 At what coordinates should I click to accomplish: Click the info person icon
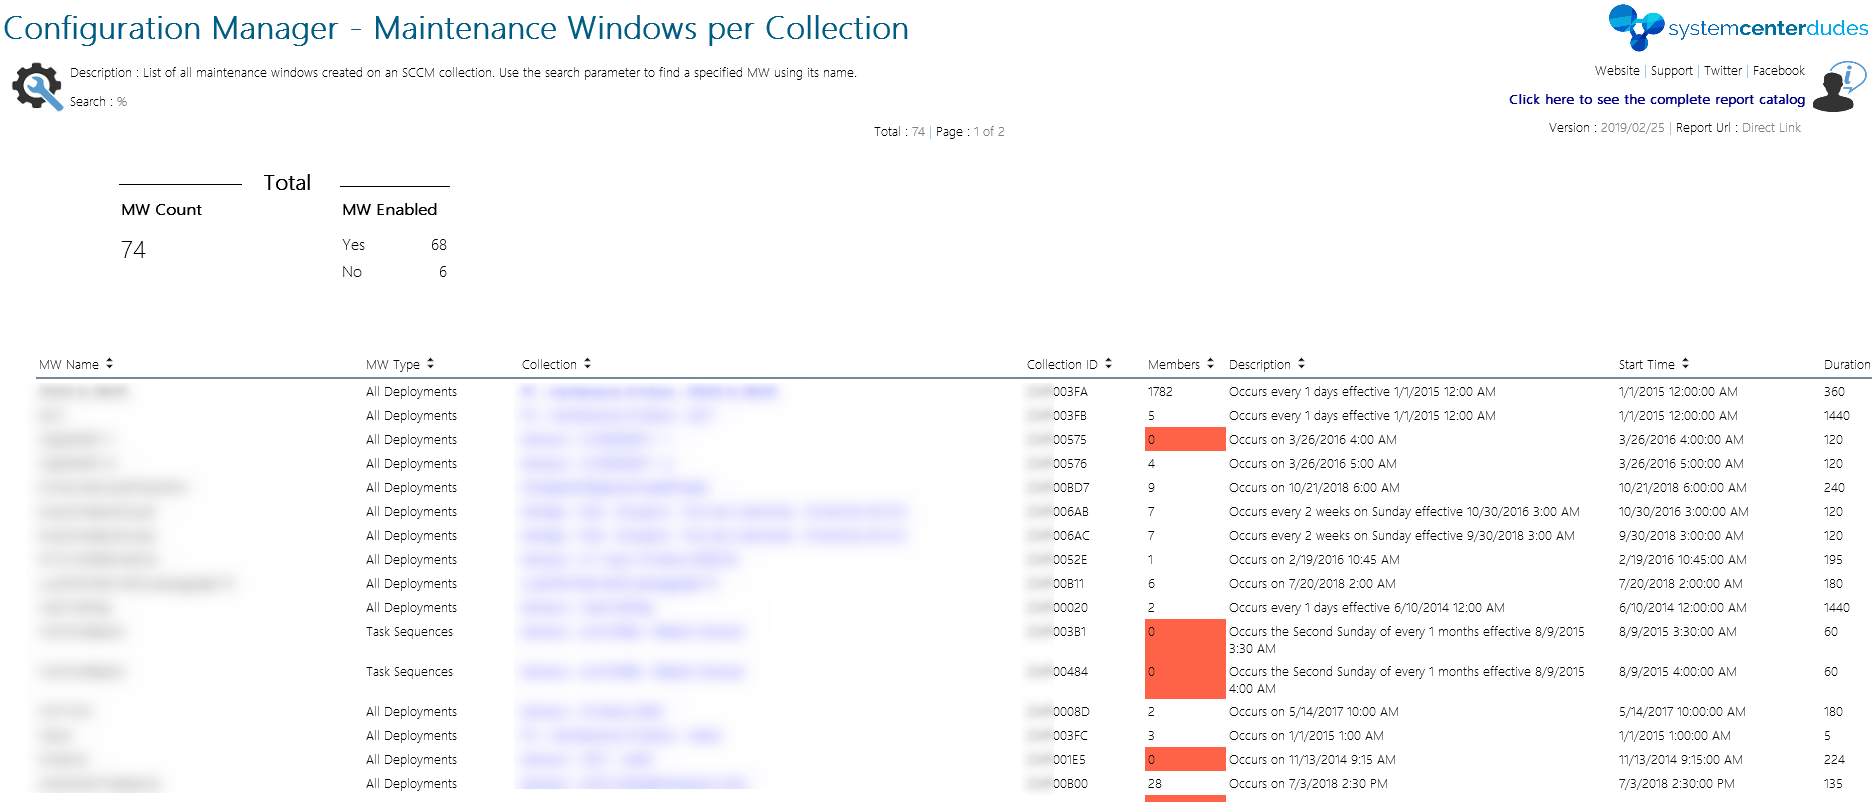[x=1840, y=86]
